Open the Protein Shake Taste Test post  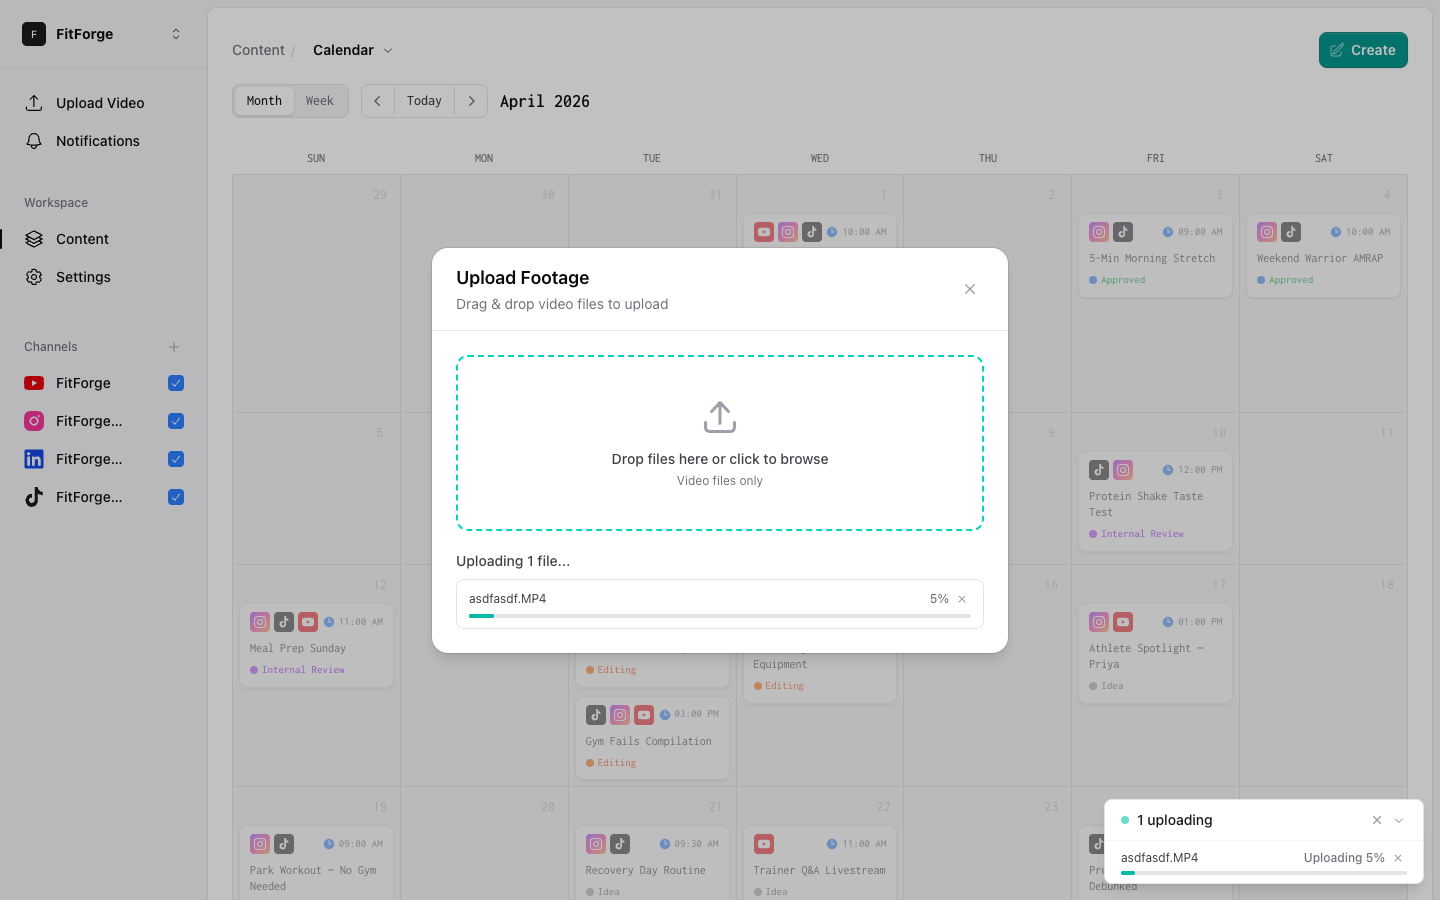point(1155,502)
